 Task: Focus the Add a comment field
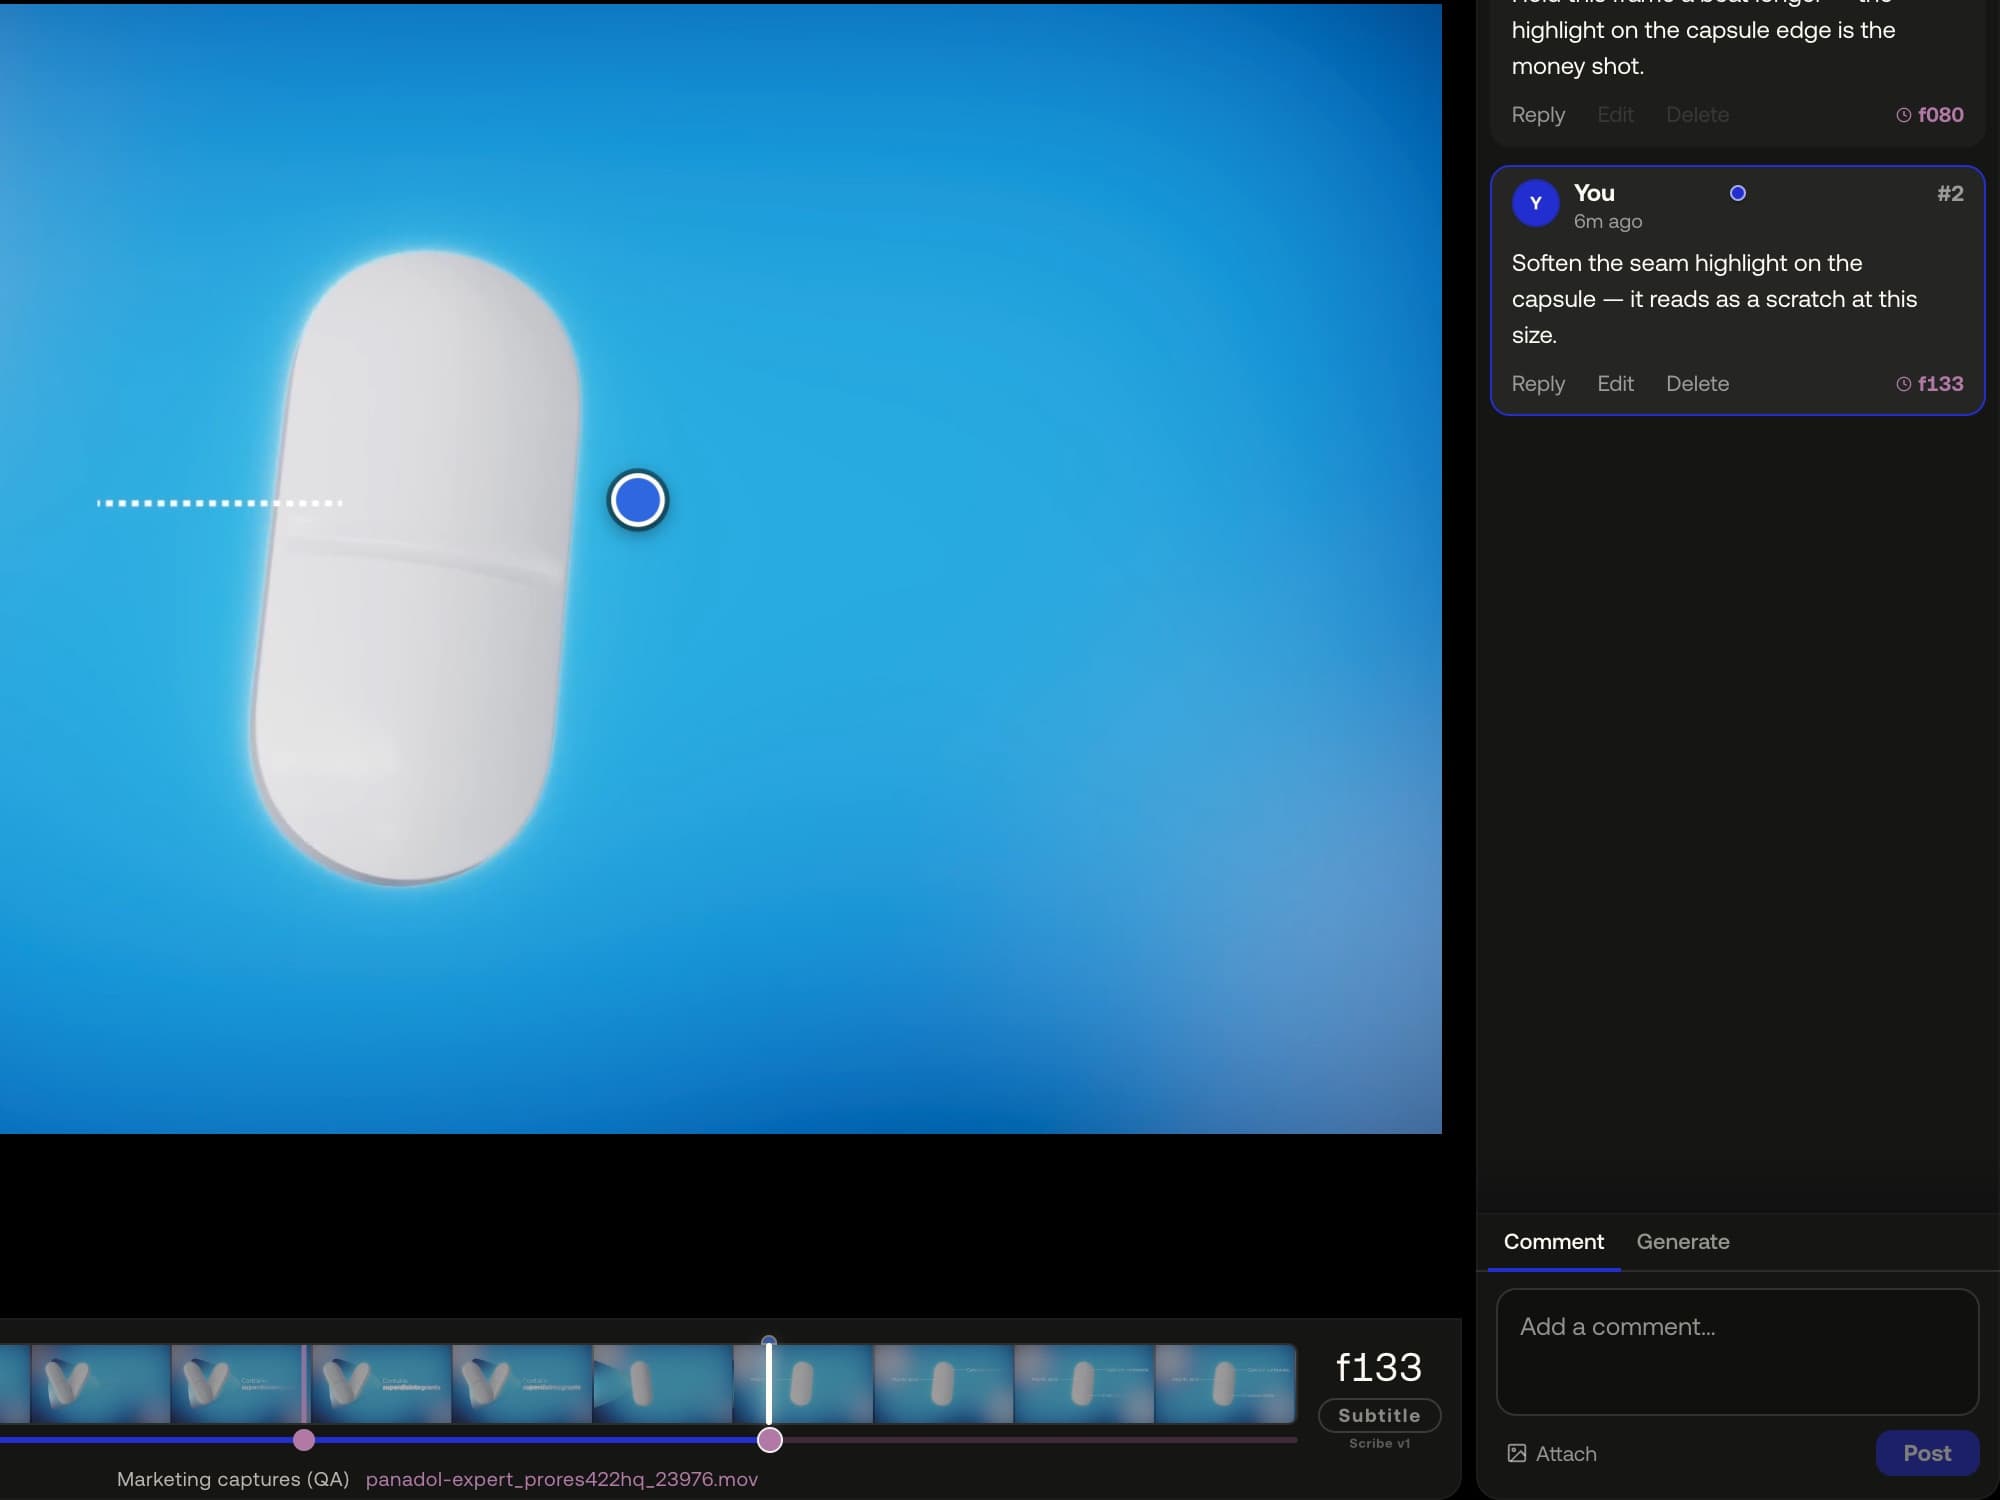[1737, 1352]
